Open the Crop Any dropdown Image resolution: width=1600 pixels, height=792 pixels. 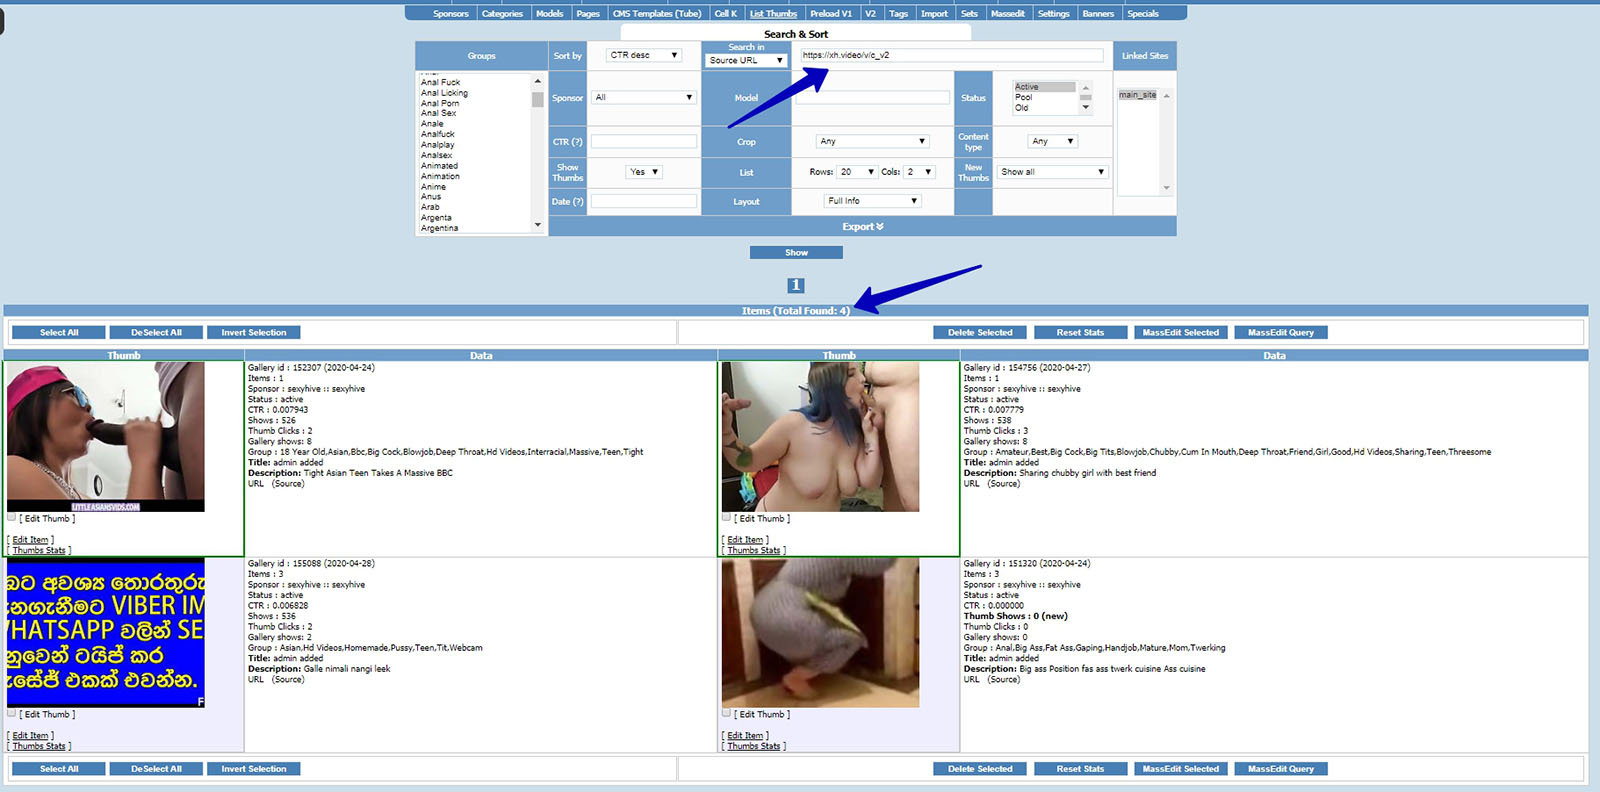[x=872, y=141]
